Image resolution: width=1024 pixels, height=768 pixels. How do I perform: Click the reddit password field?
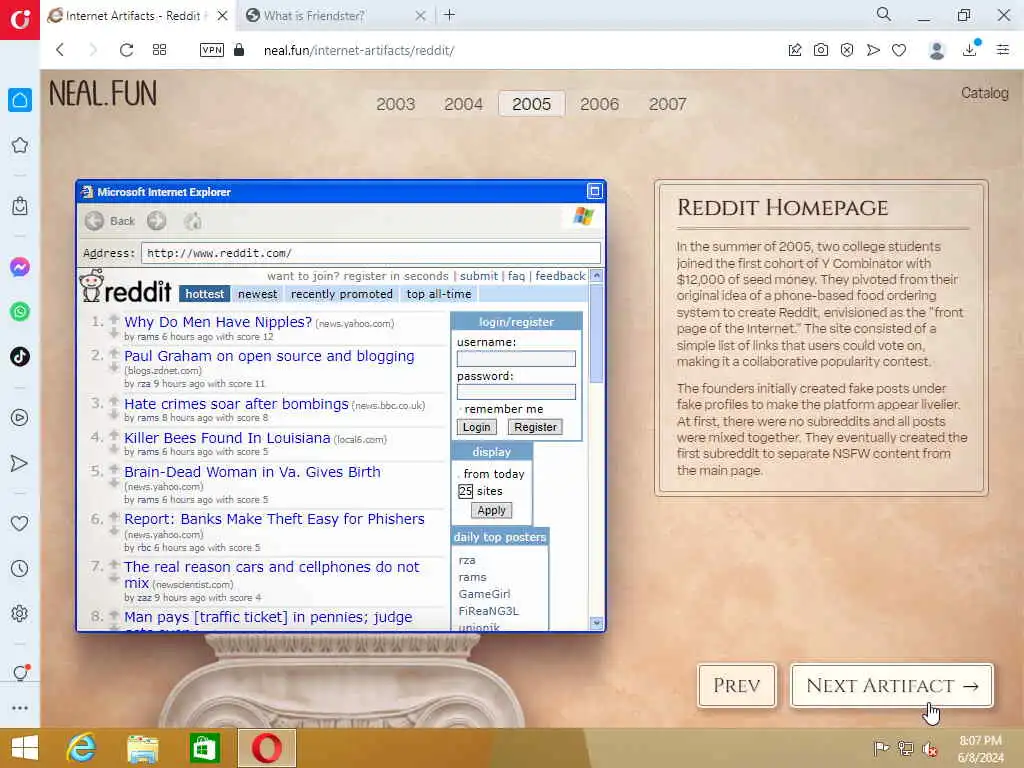(516, 392)
